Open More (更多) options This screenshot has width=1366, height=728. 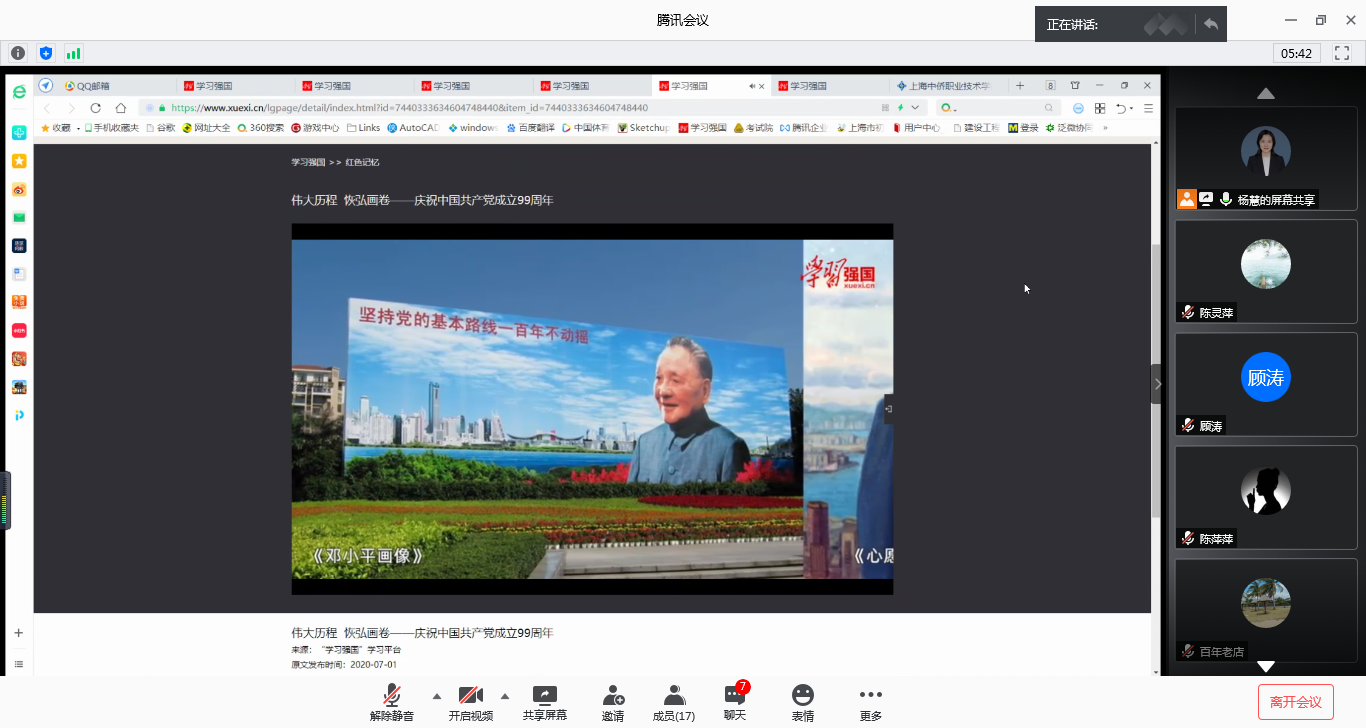[x=870, y=702]
